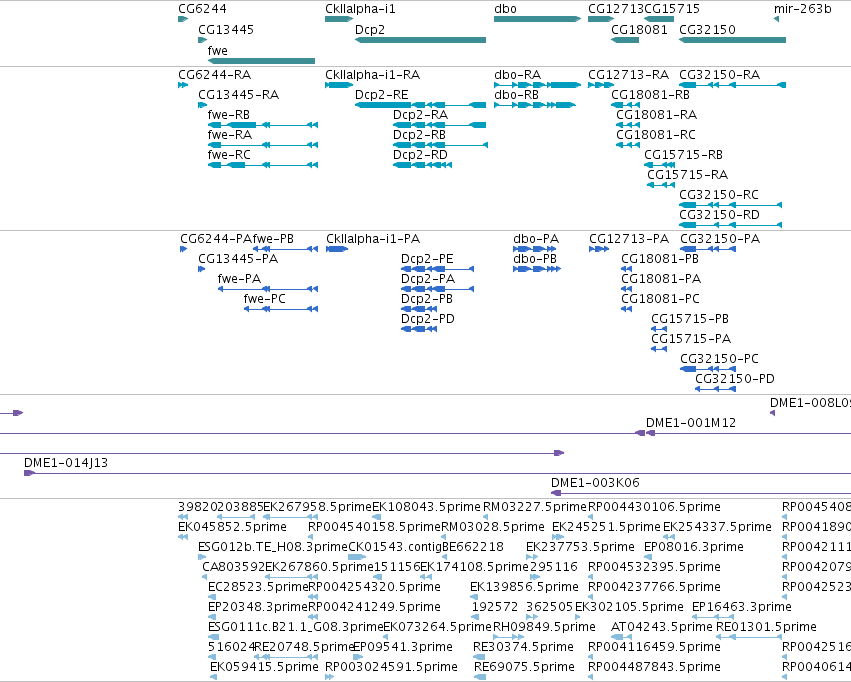
Task: Click the 'CG12713-PA' protein label
Action: pos(629,239)
